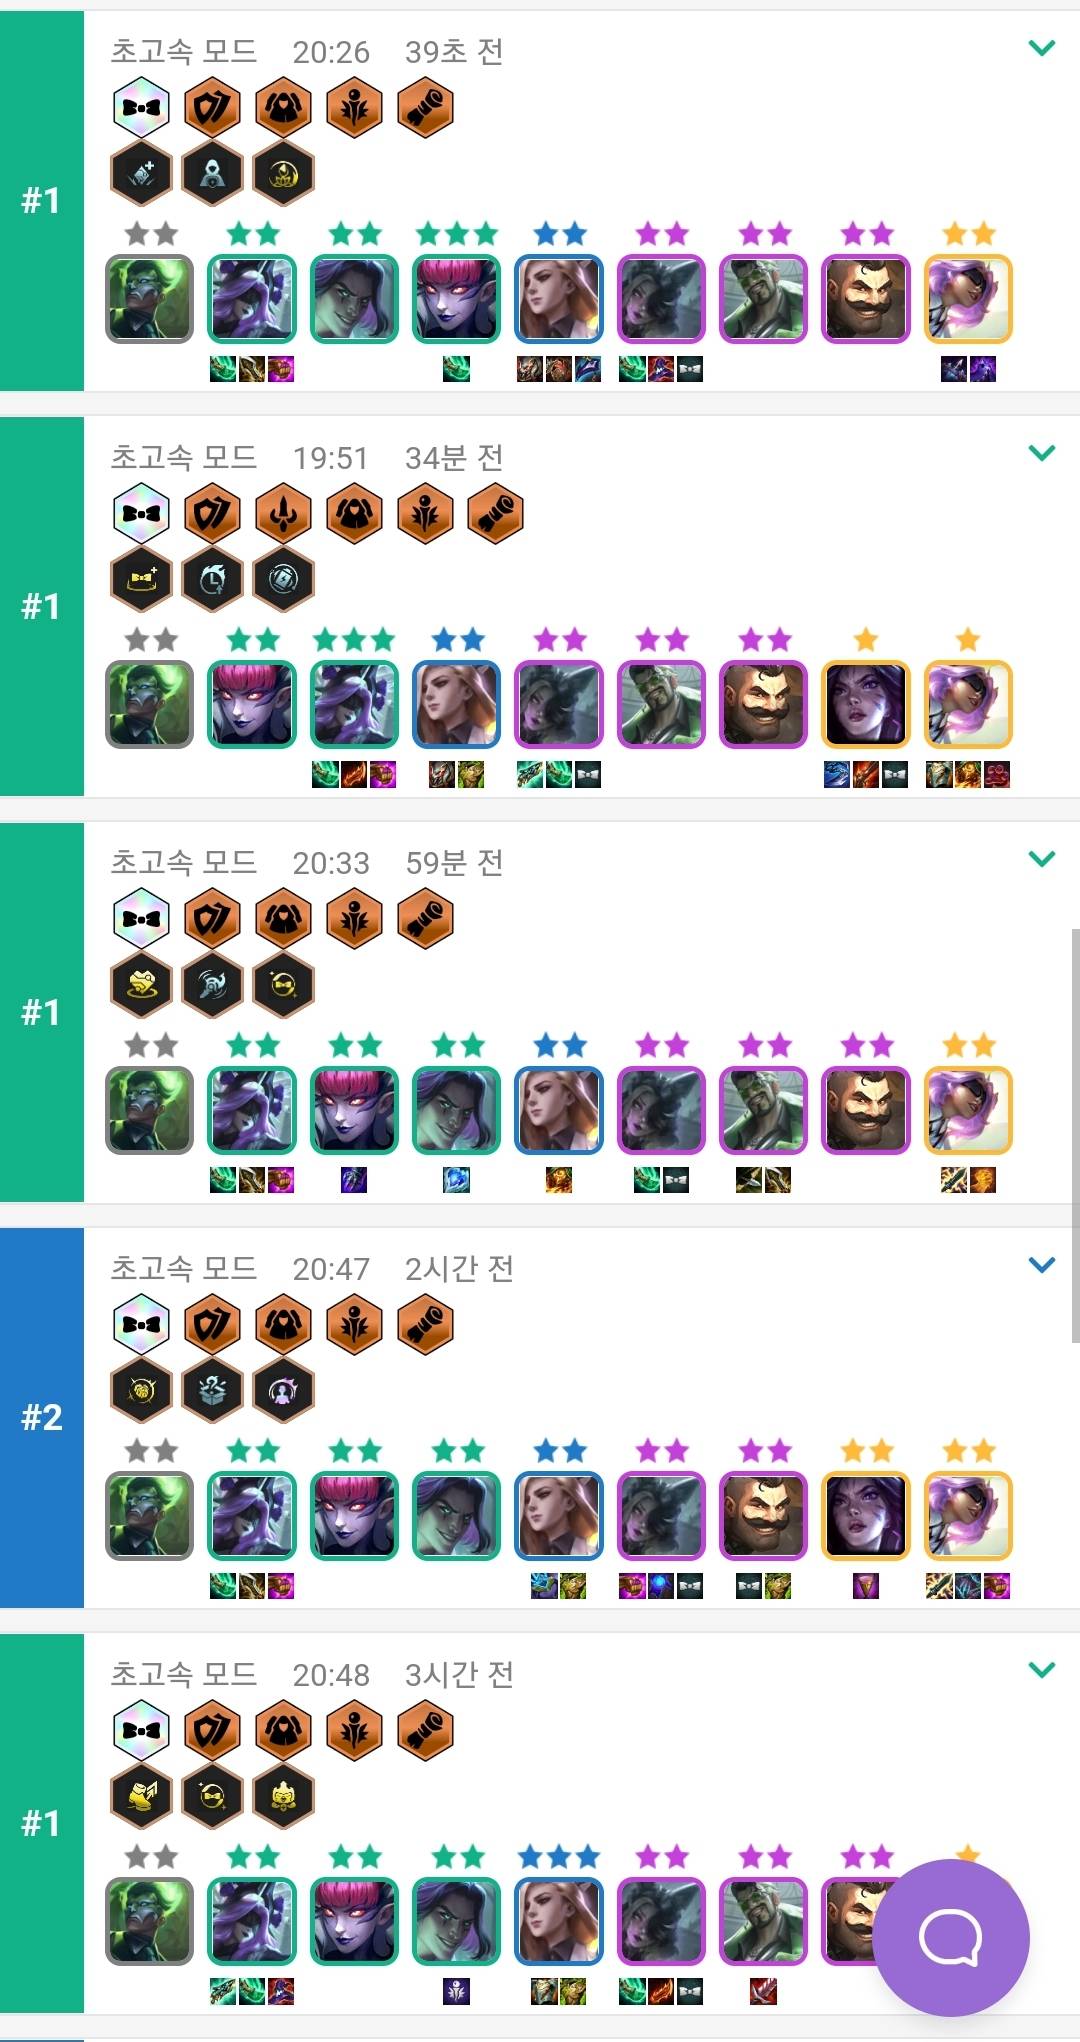Select the clock augment icon in second match
The height and width of the screenshot is (2042, 1080).
[212, 579]
